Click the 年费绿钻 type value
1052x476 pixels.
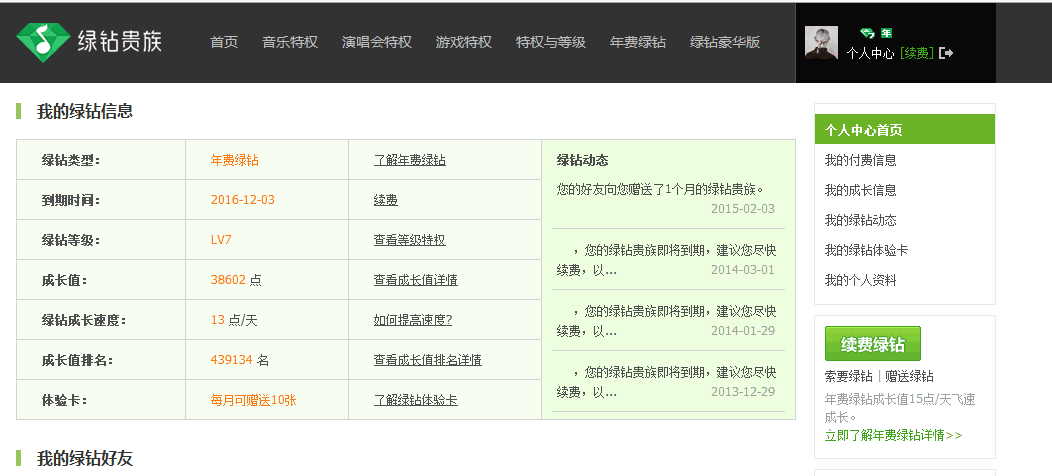pos(234,160)
